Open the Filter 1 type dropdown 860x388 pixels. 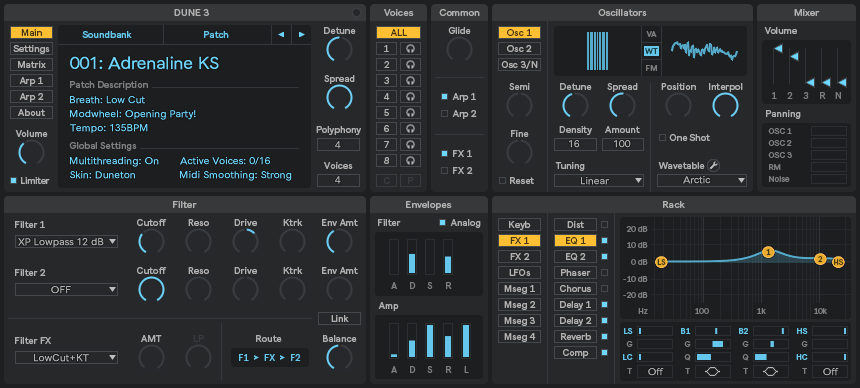[x=66, y=241]
